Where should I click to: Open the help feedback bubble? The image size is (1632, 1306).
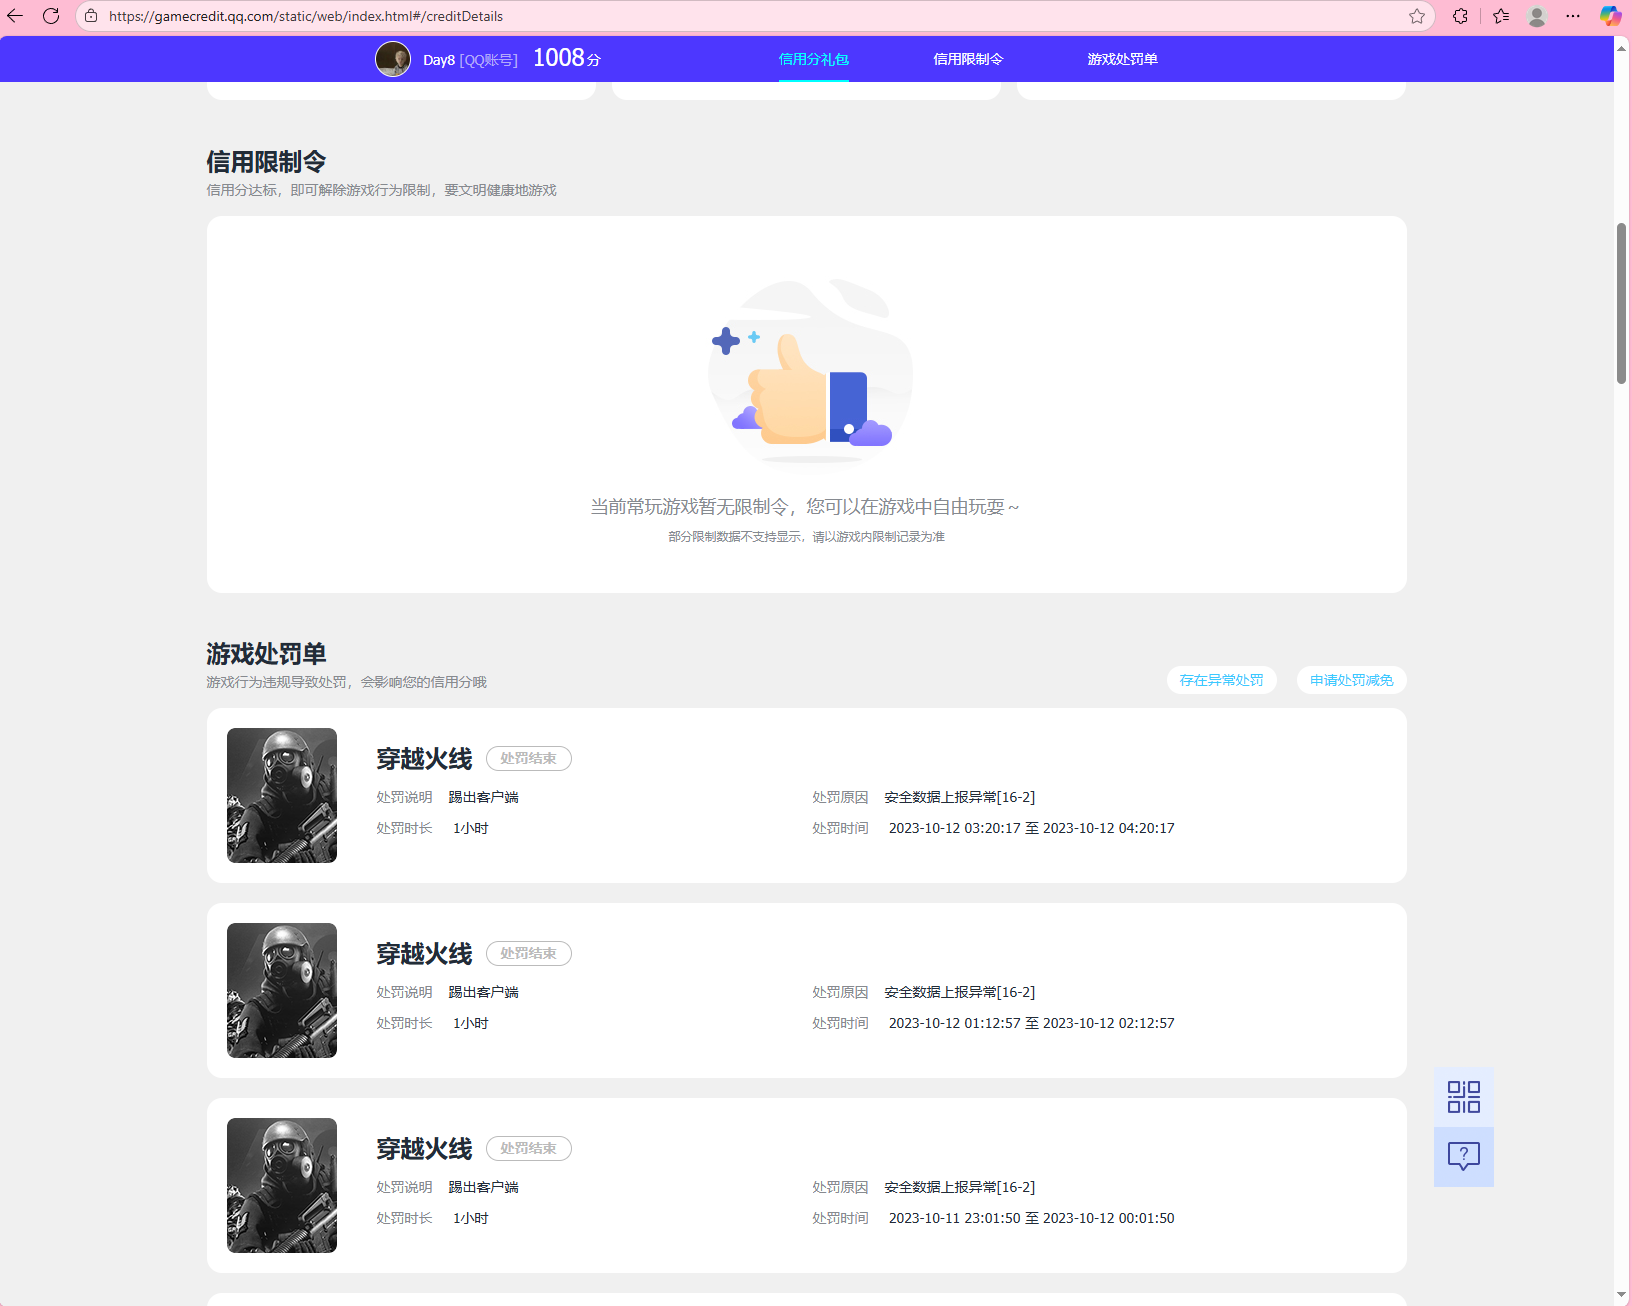point(1463,1157)
